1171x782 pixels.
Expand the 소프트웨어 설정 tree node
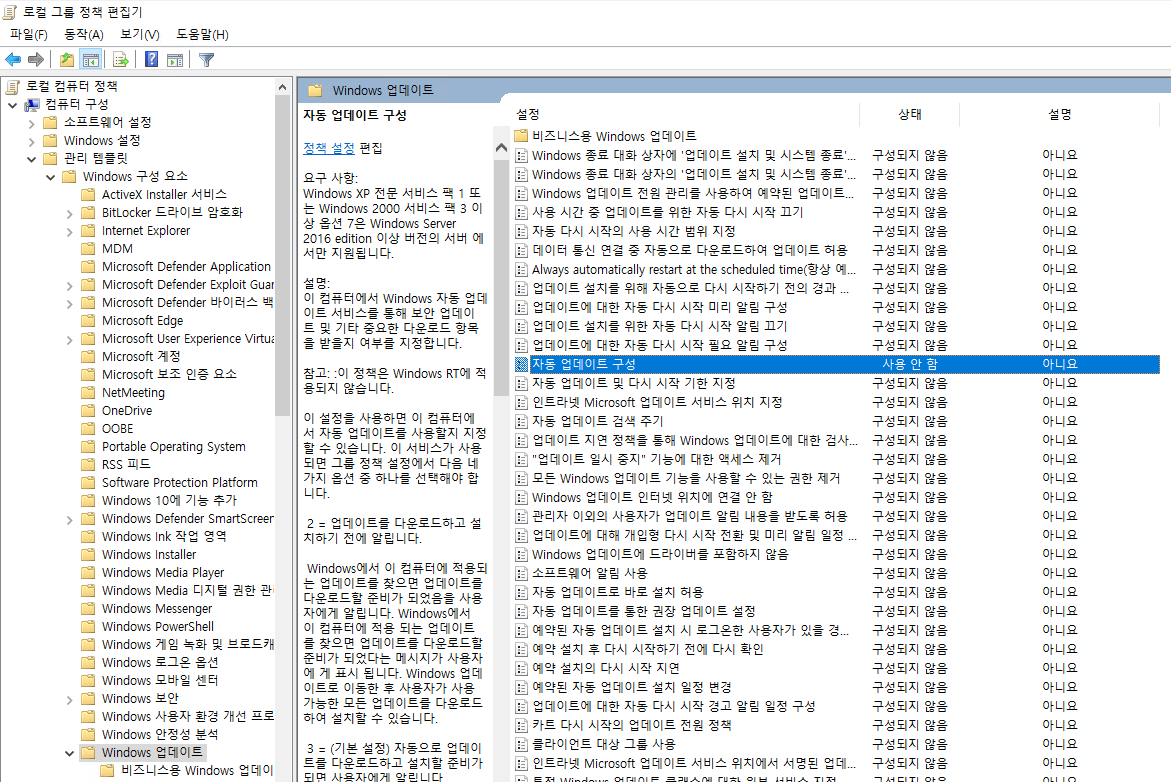pos(31,123)
